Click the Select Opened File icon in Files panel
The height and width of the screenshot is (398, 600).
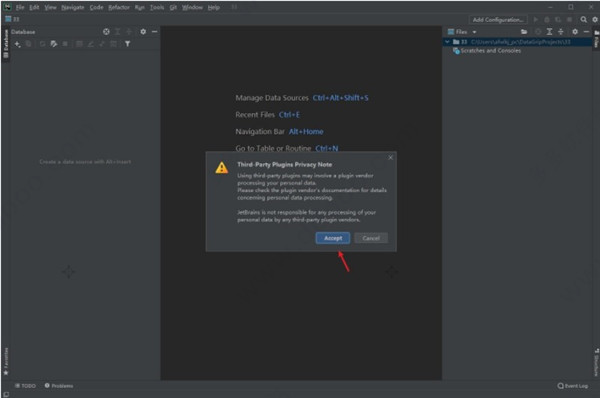coord(538,32)
